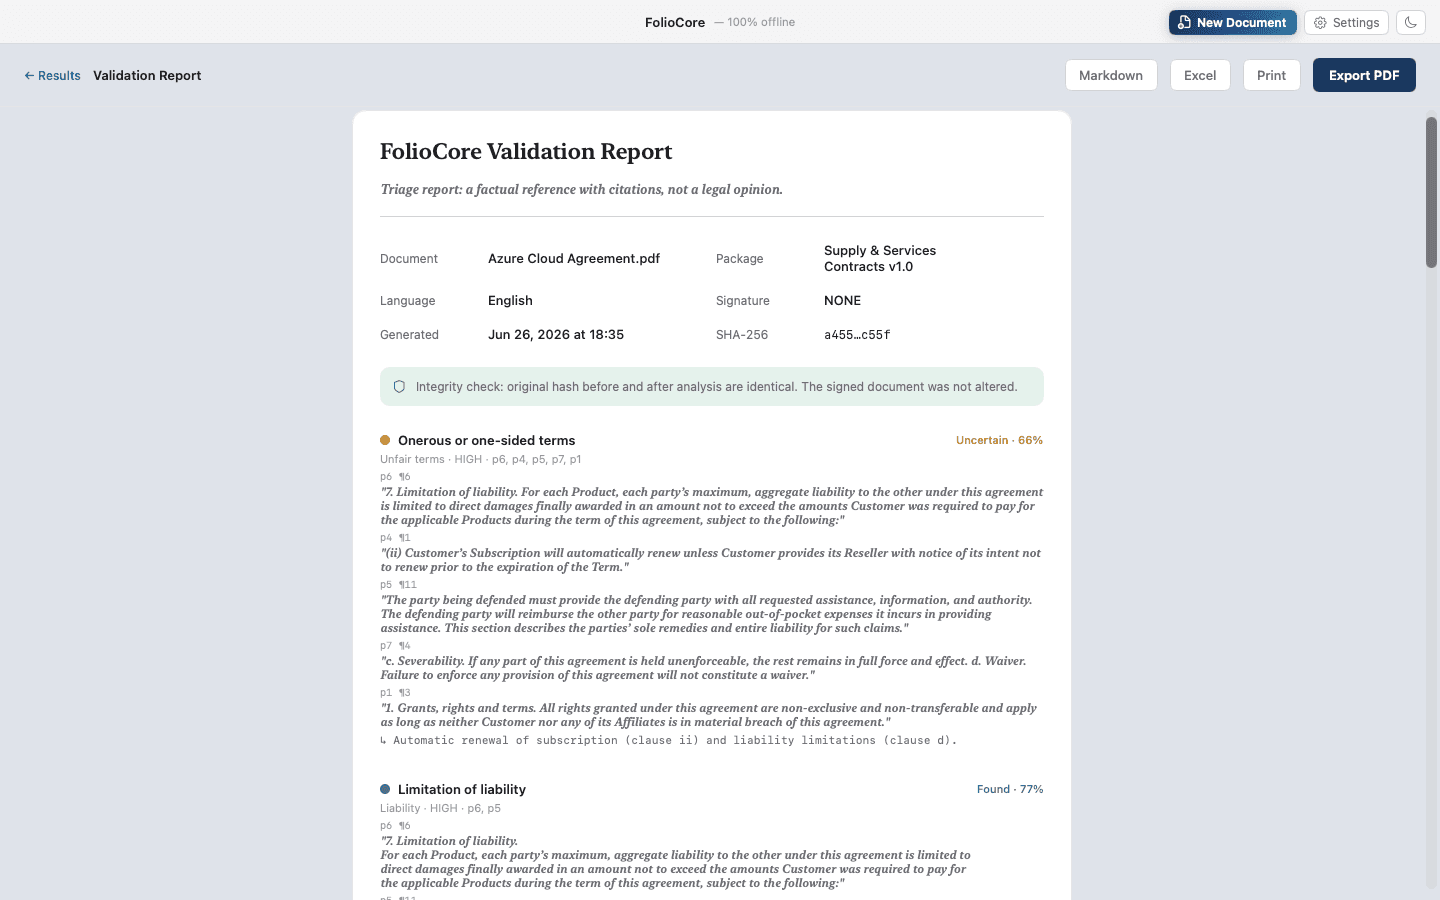Export the report as Markdown

point(1111,75)
